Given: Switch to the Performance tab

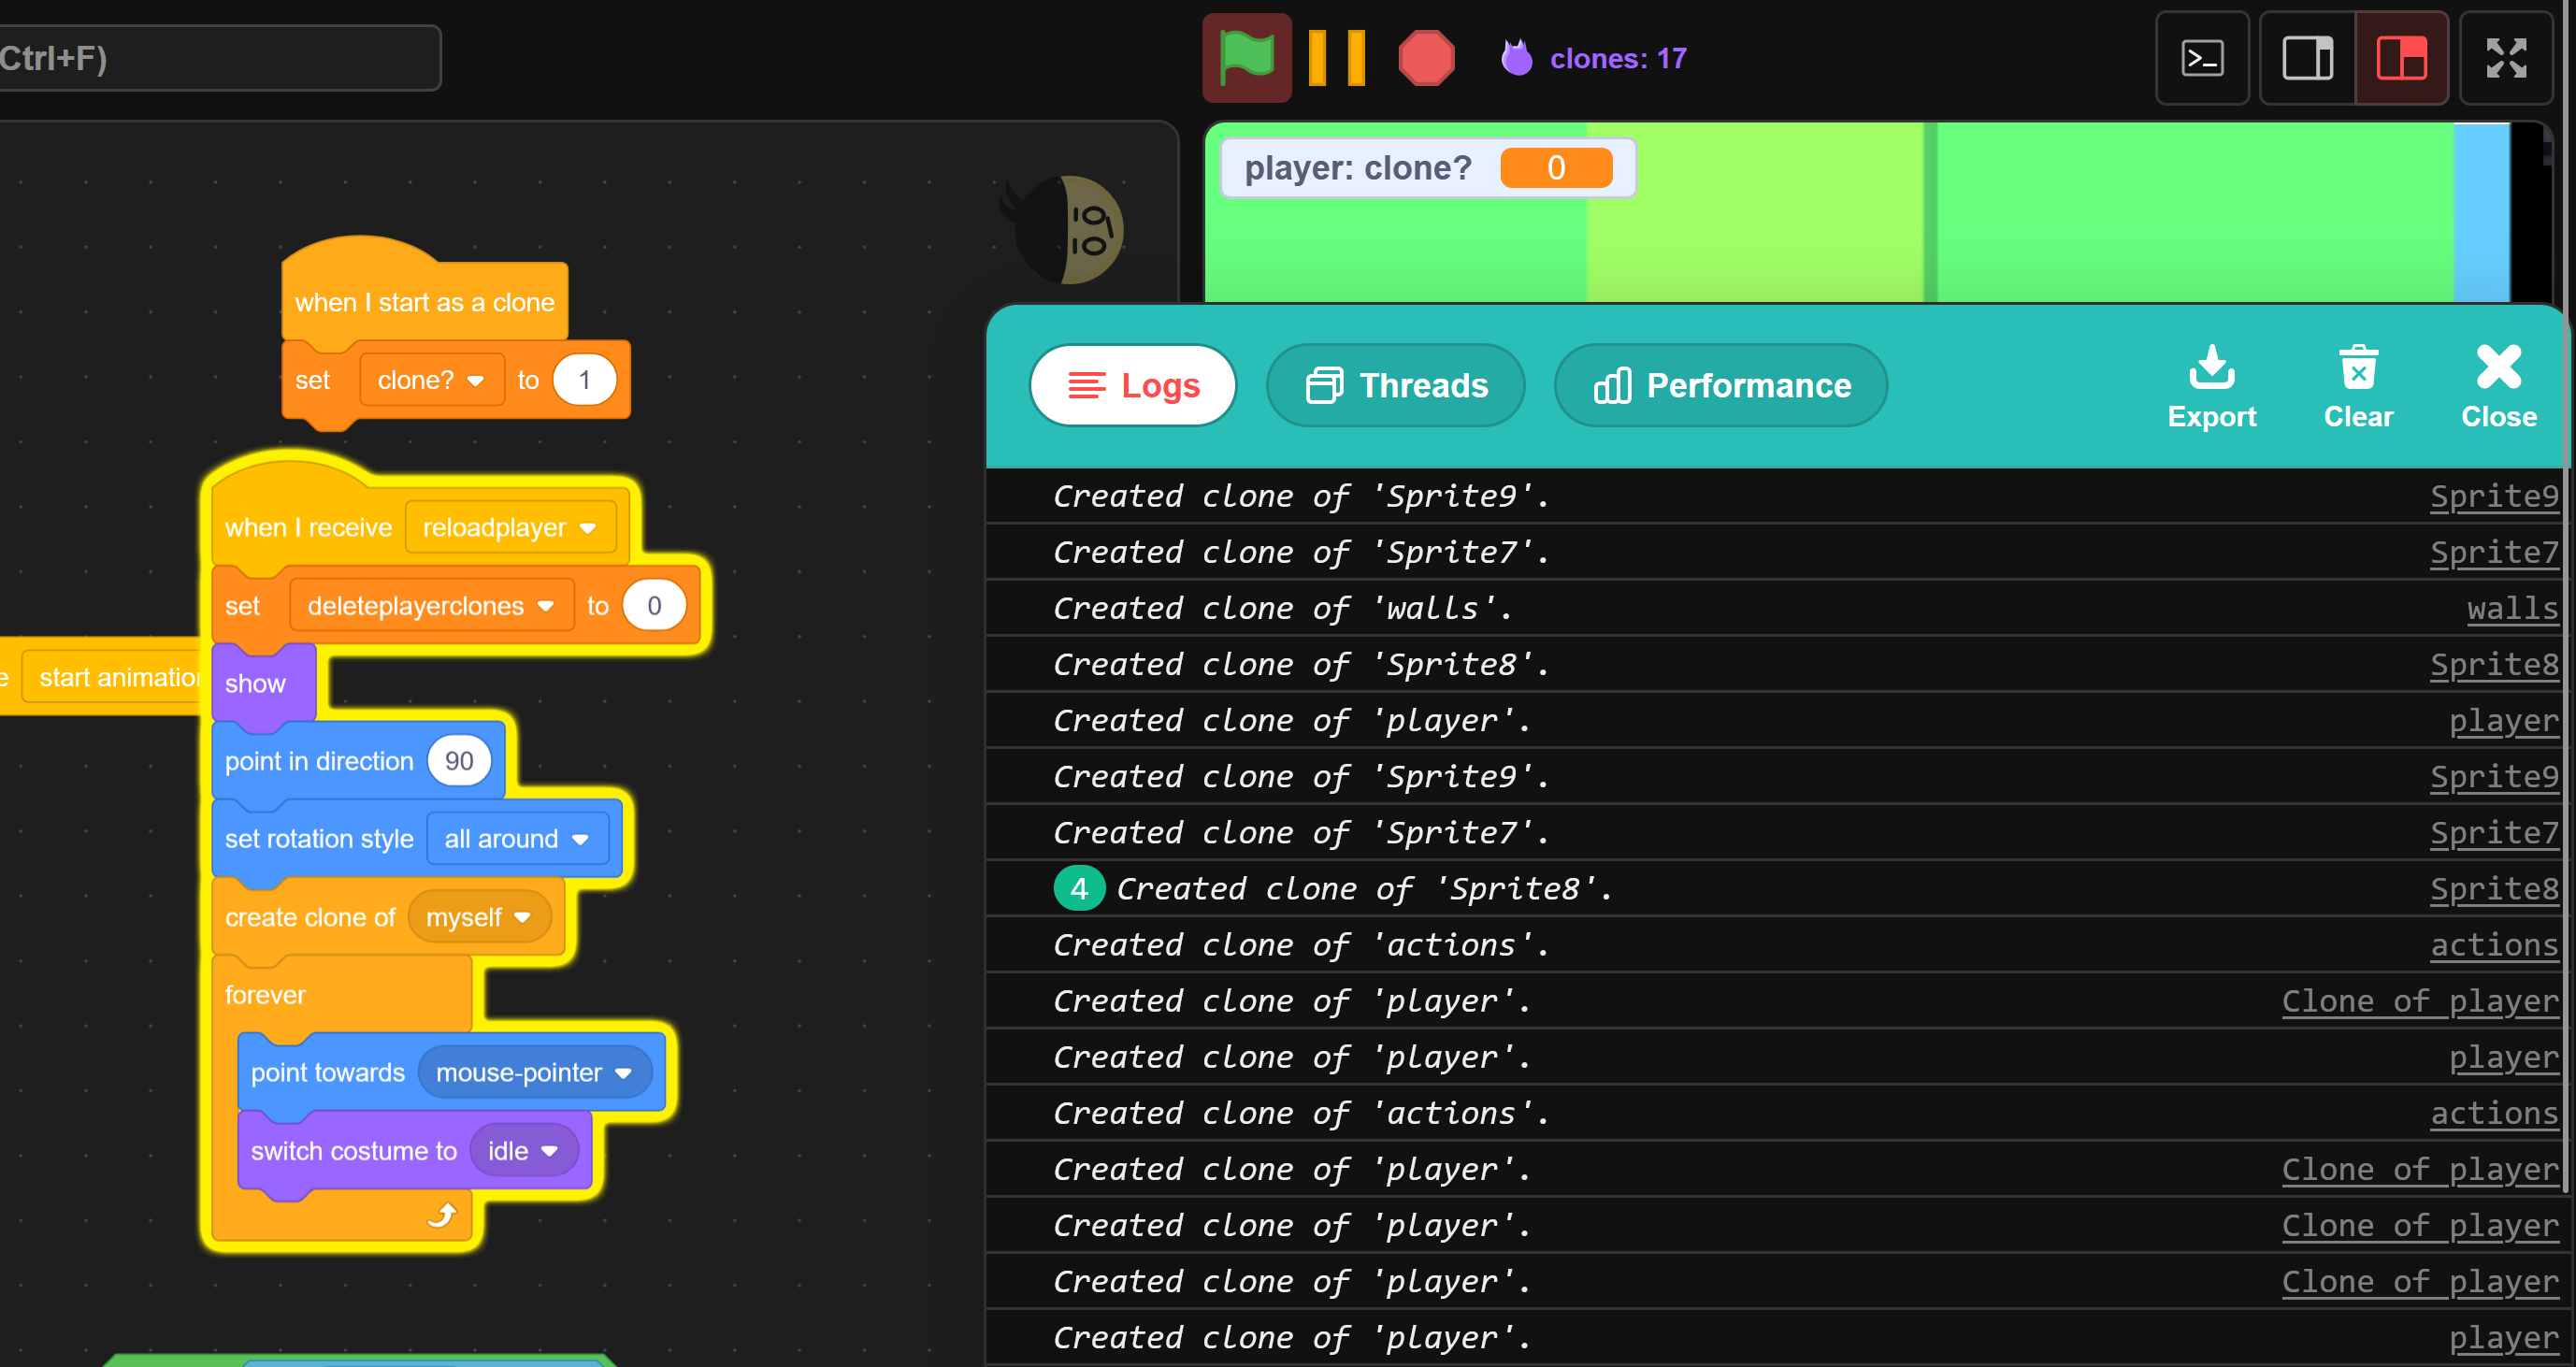Looking at the screenshot, I should pos(1720,386).
